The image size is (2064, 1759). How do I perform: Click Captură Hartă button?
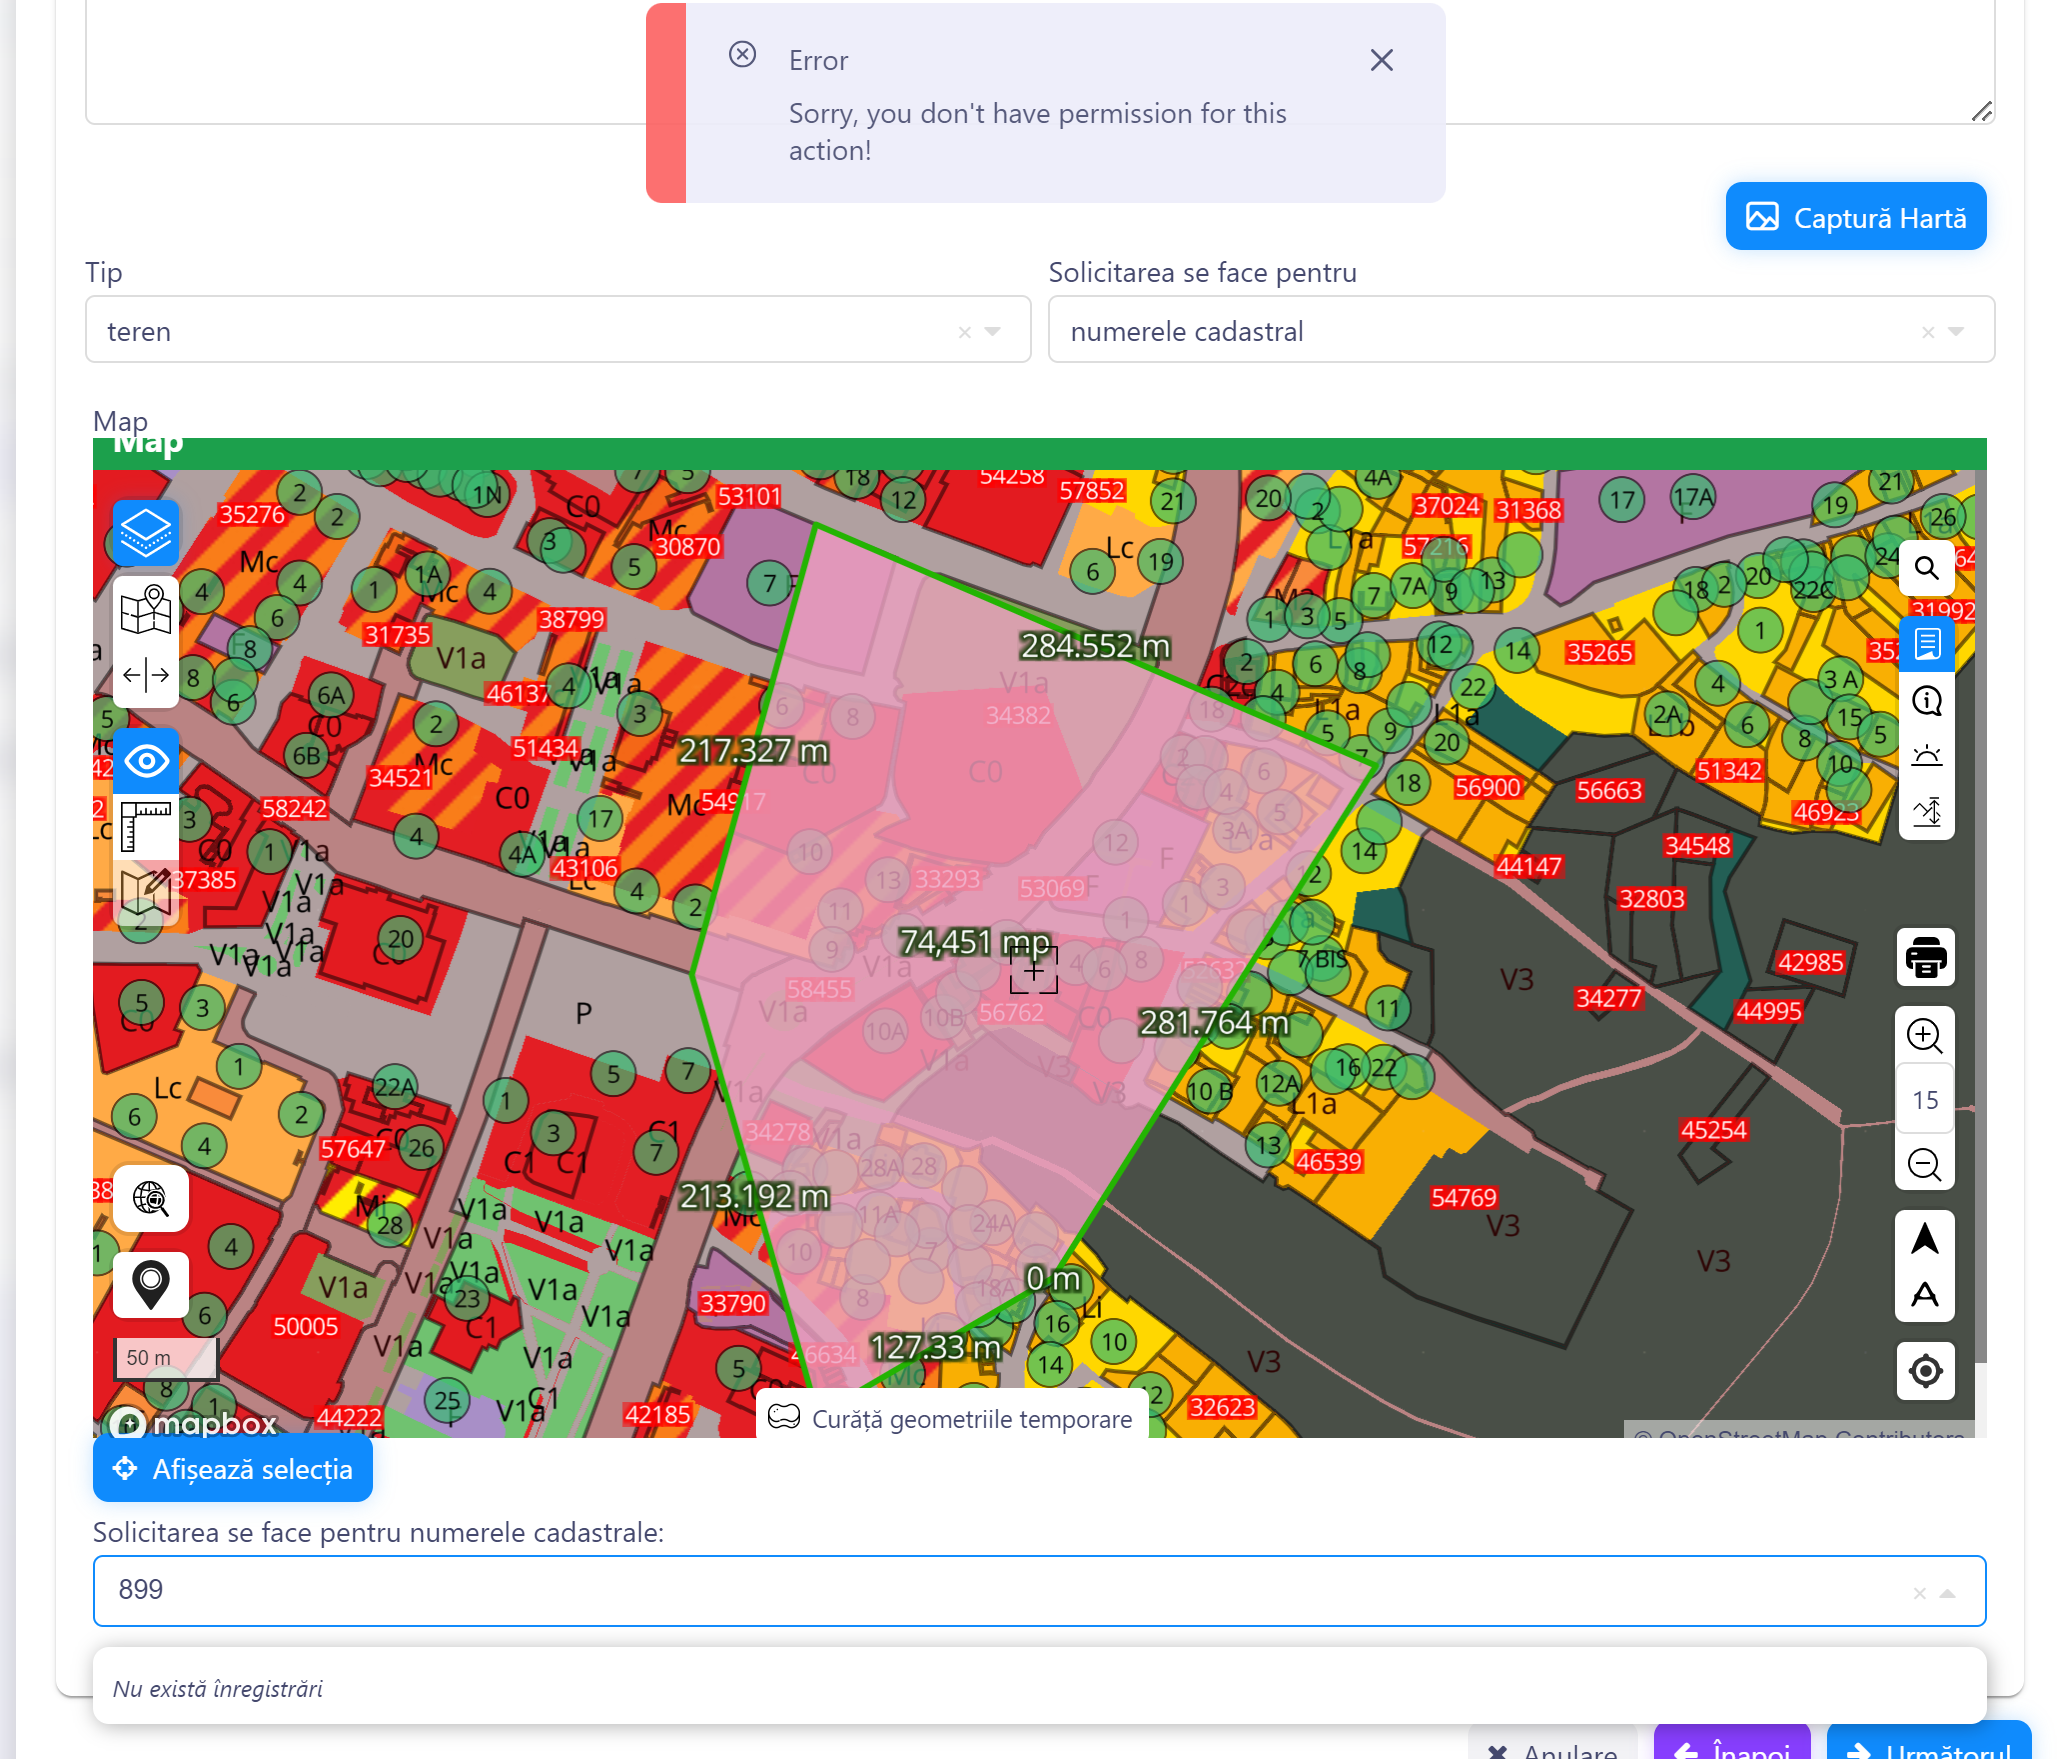[1855, 217]
